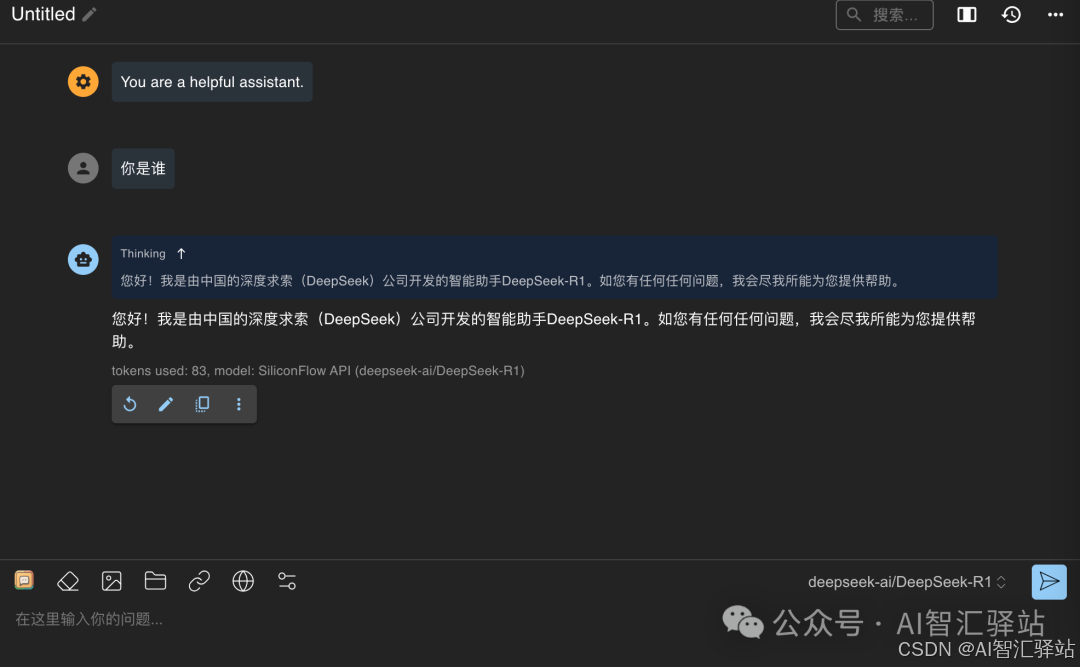Toggle the sidebar layout panel icon

966,14
